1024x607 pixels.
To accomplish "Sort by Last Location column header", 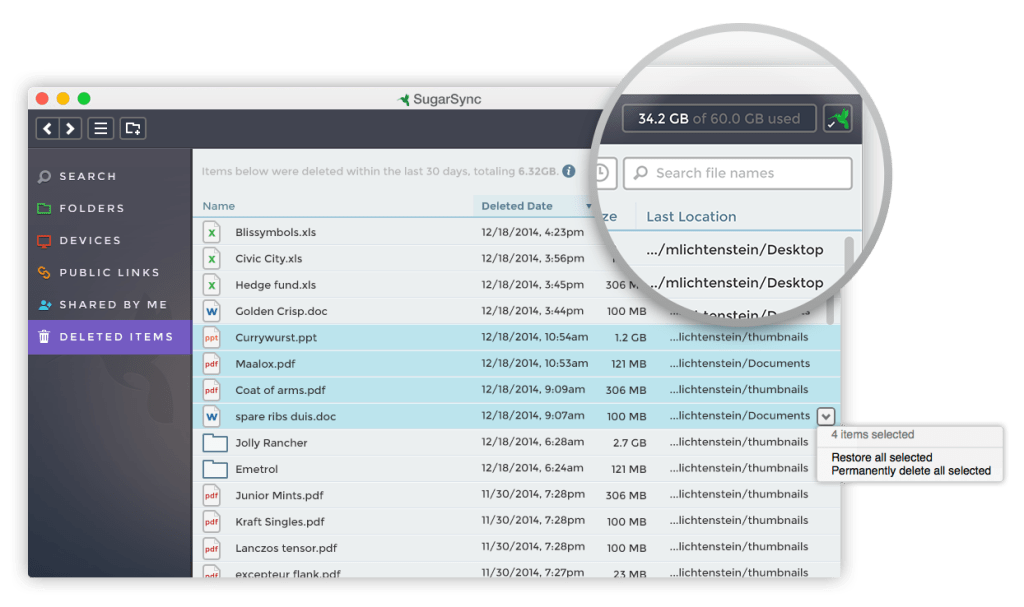I will [x=691, y=217].
